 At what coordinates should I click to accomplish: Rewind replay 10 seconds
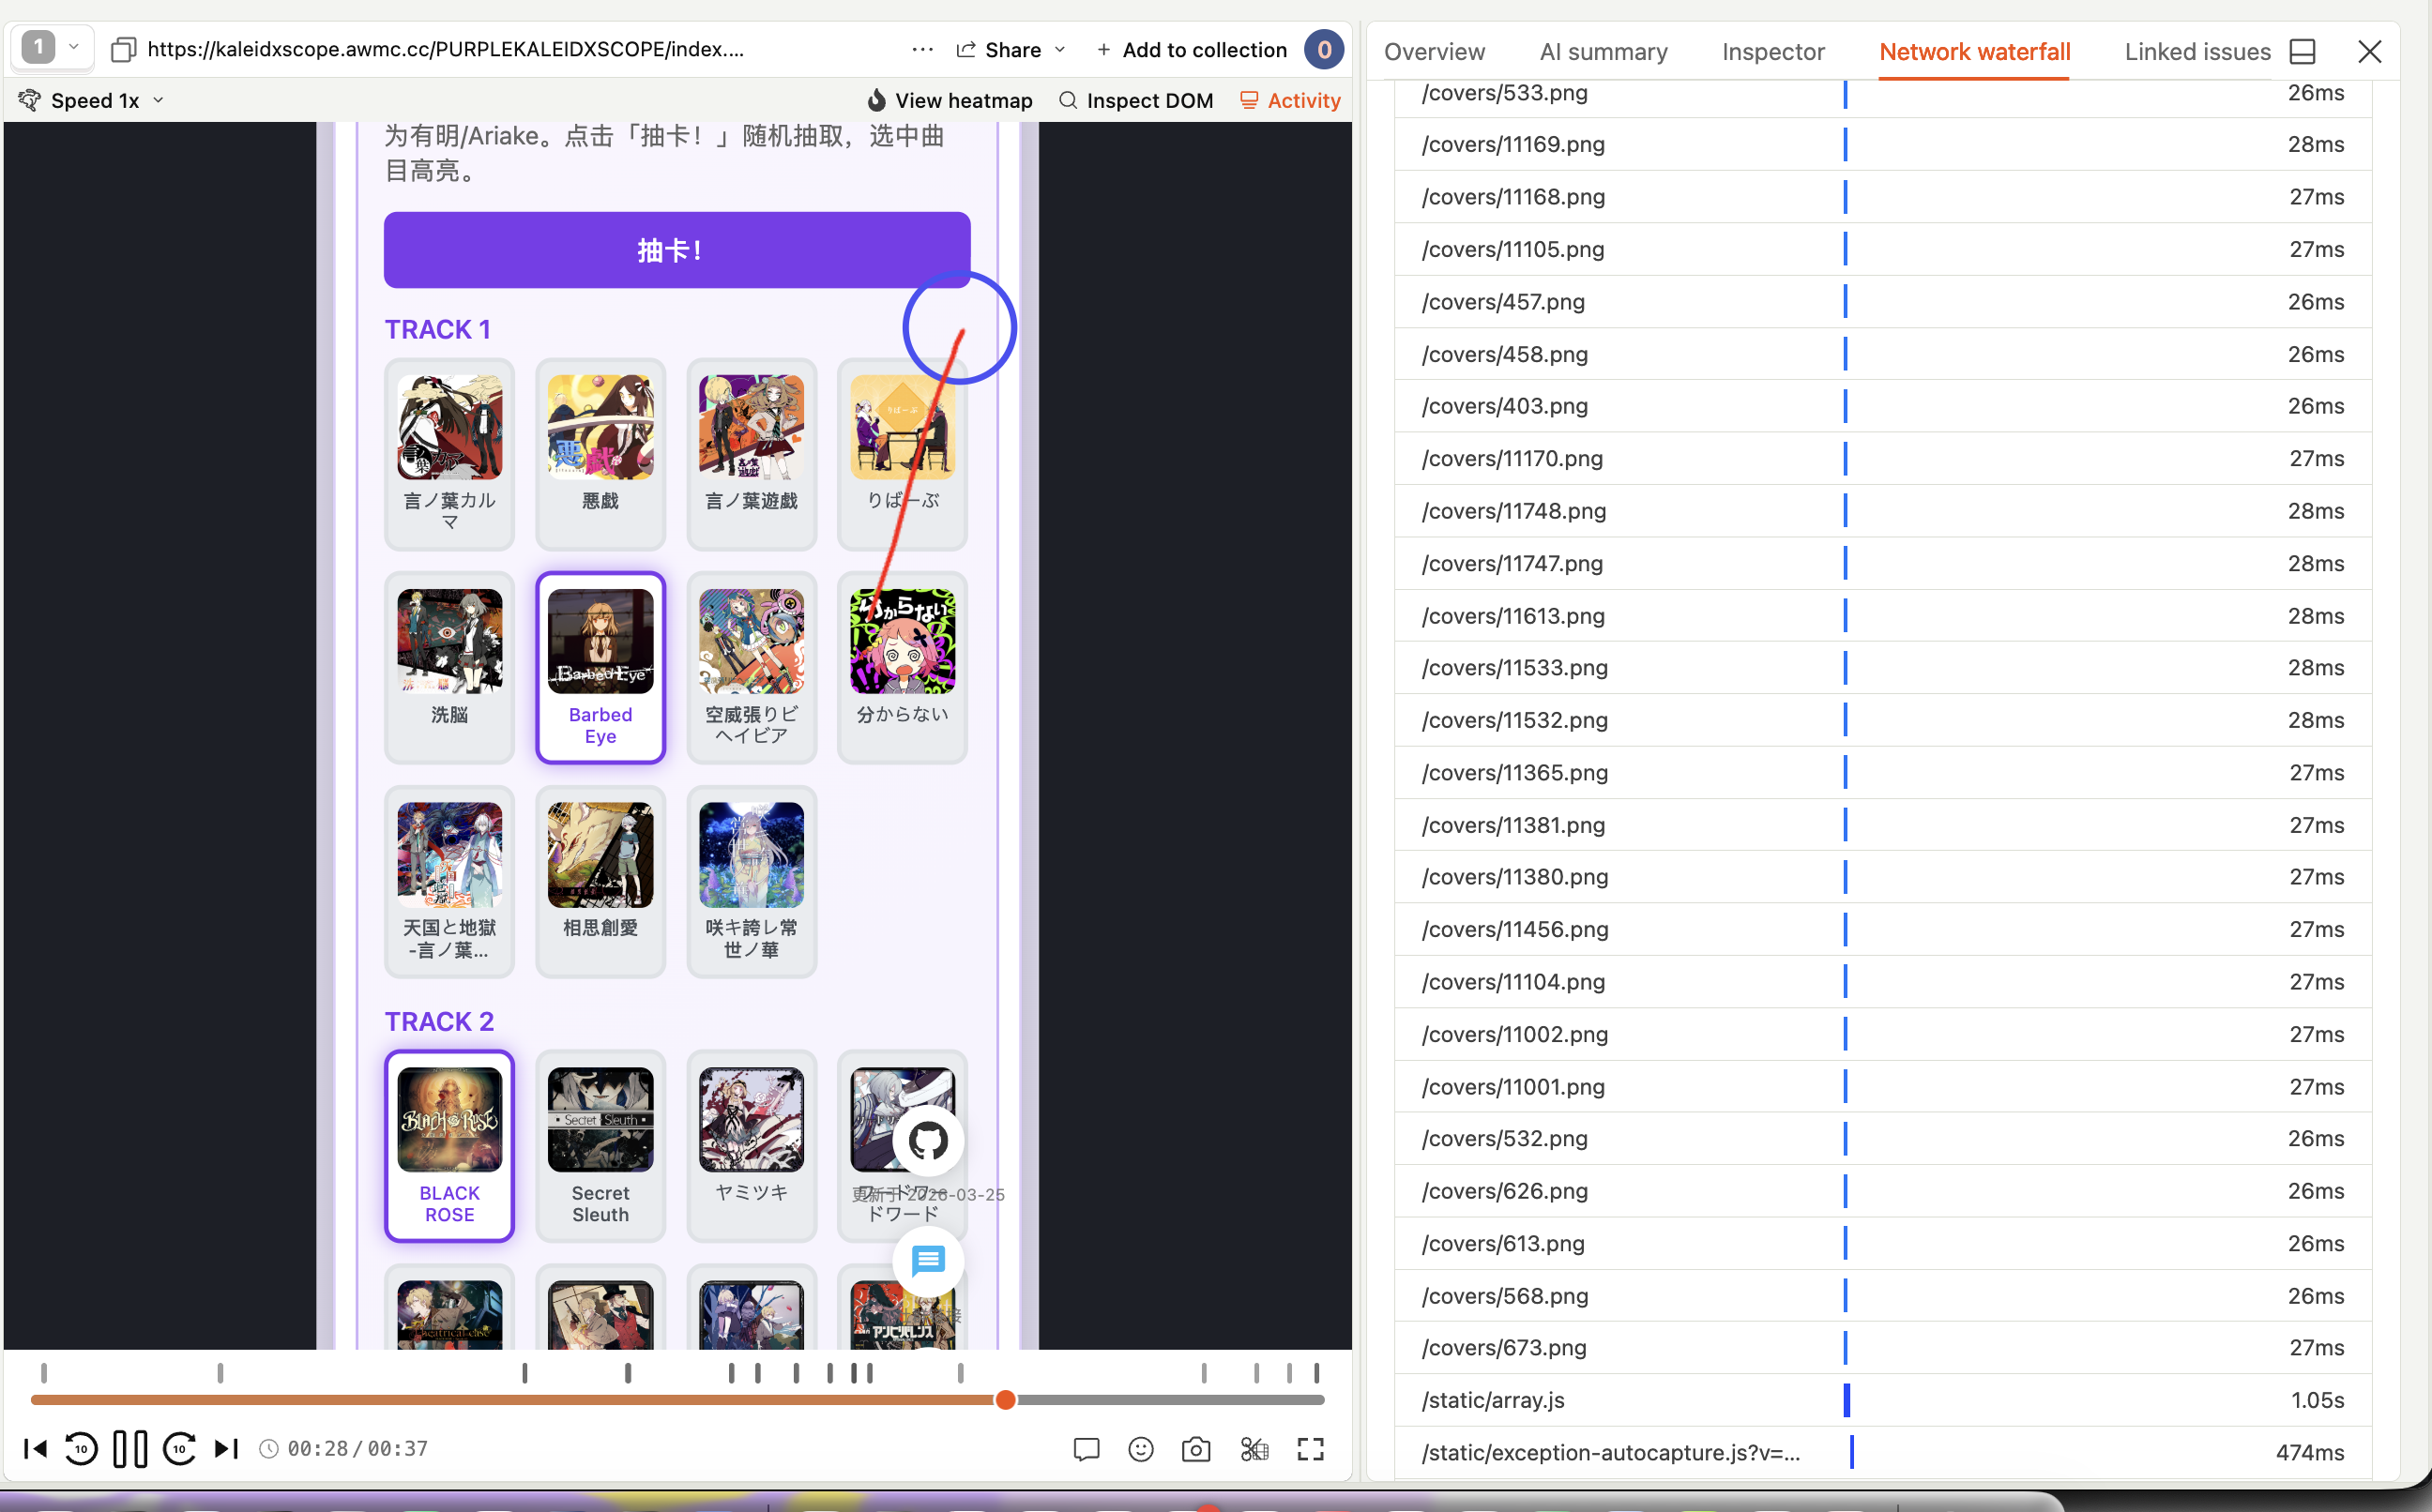pyautogui.click(x=81, y=1449)
